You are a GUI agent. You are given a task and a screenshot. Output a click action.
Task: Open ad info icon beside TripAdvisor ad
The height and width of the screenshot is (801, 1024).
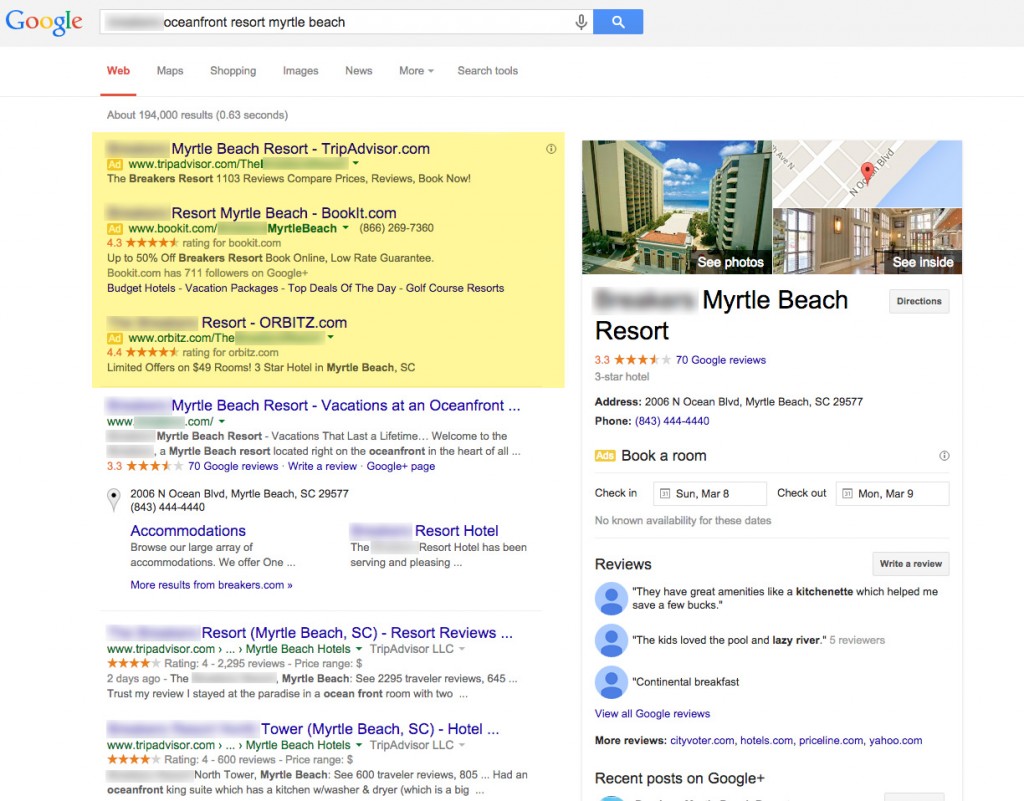(x=551, y=149)
